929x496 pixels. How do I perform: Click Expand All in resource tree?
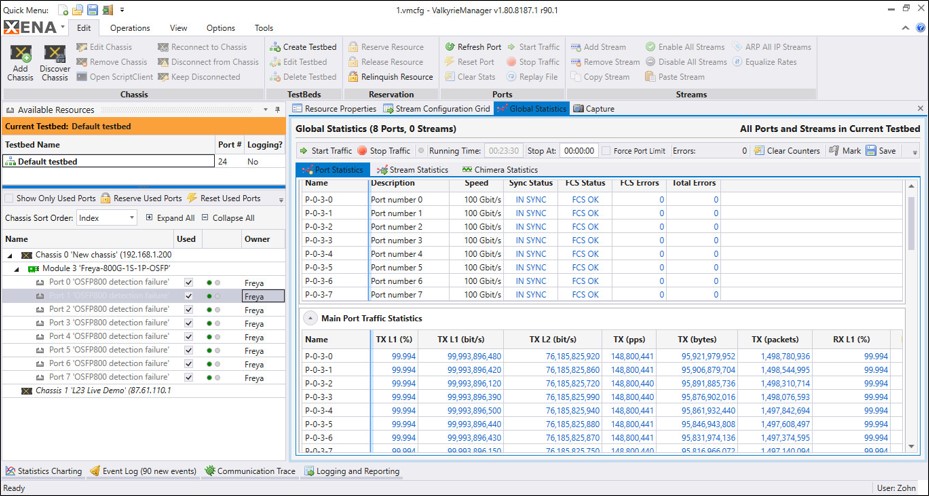pyautogui.click(x=170, y=218)
